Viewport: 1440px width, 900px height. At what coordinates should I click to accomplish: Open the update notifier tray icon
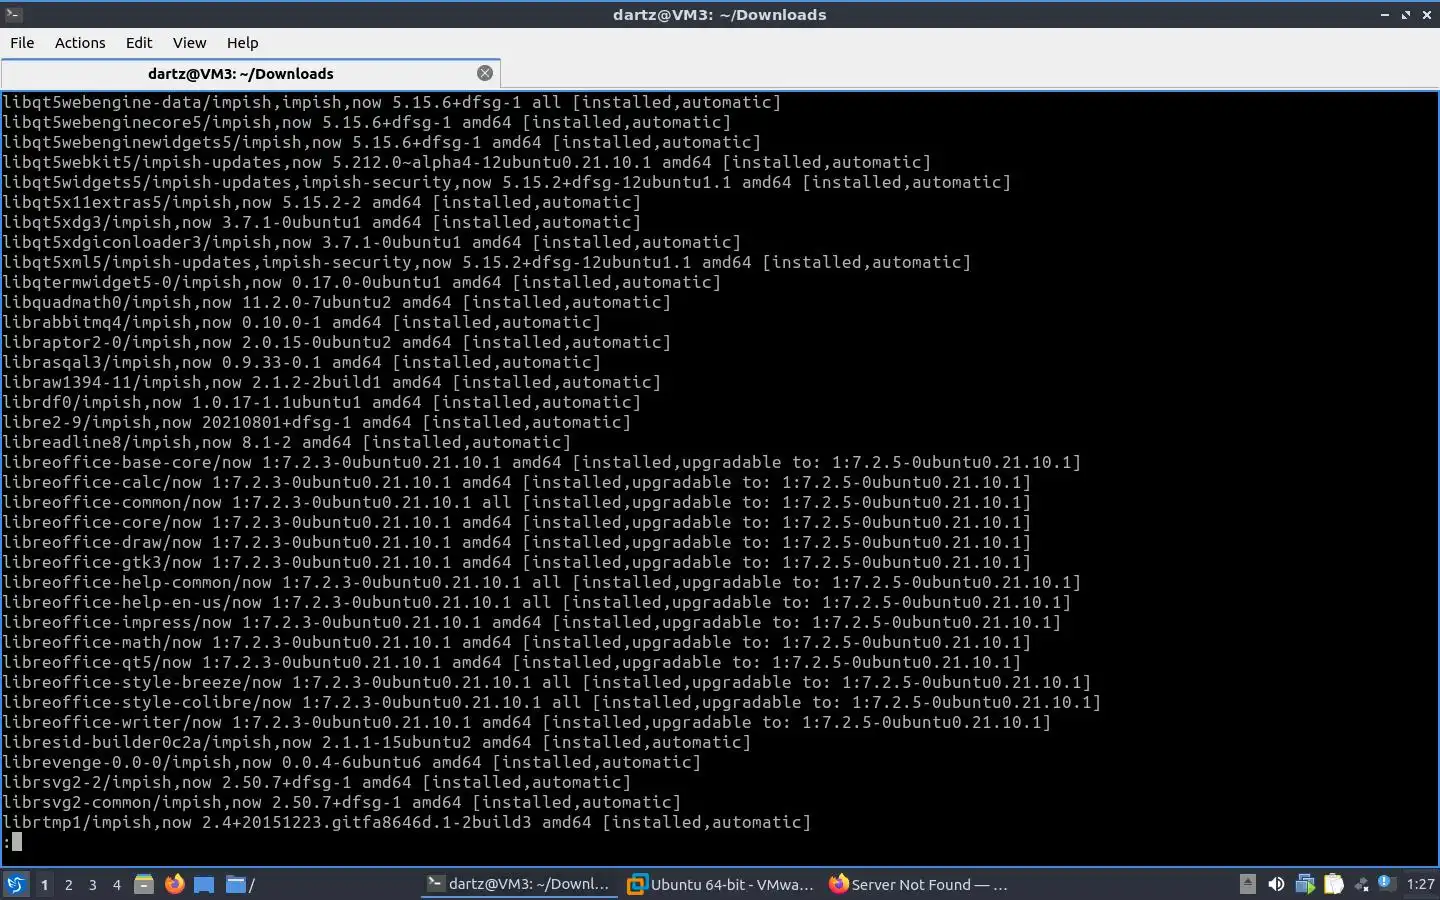coord(1386,882)
